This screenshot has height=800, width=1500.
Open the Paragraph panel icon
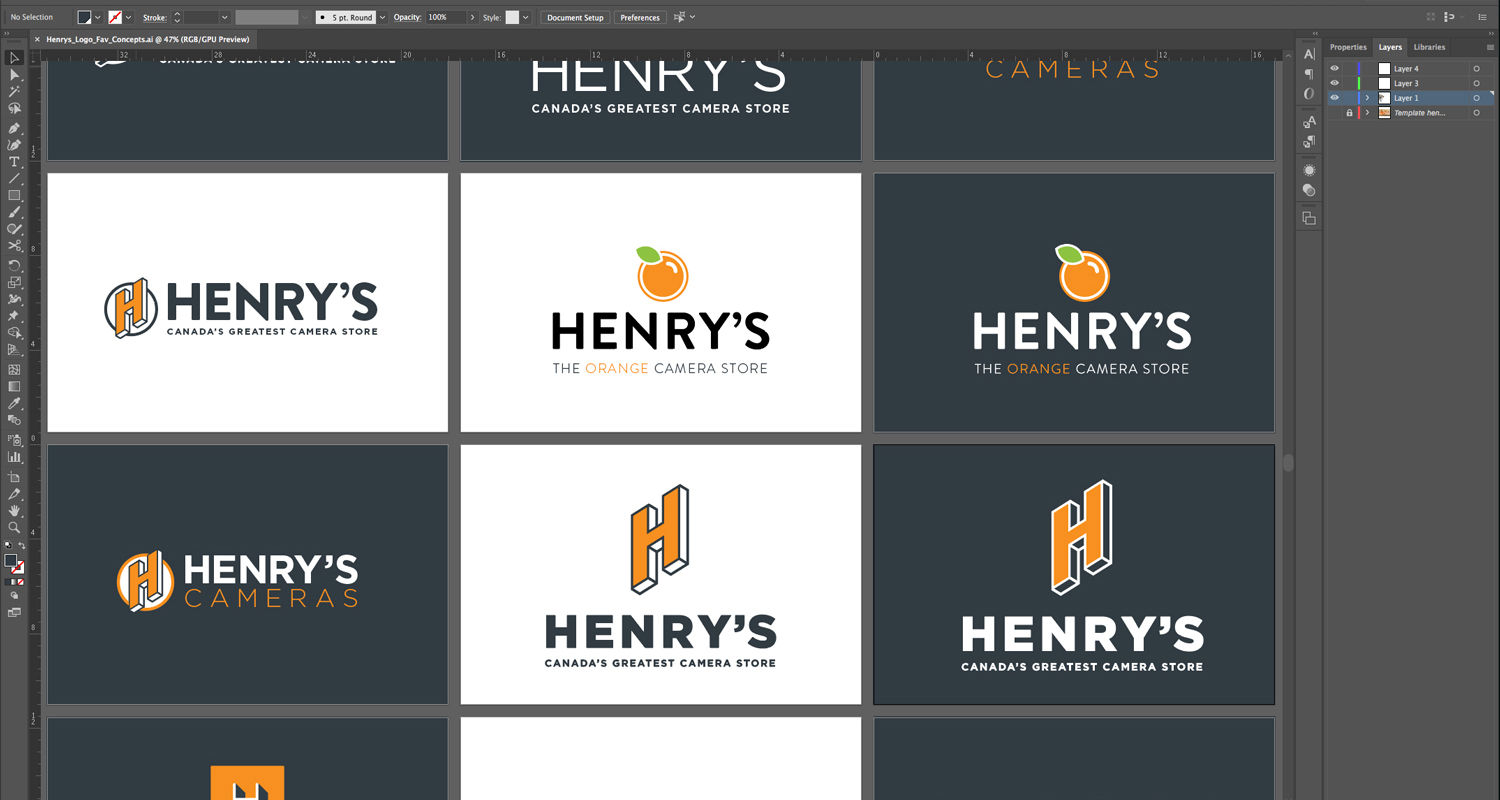(1309, 74)
